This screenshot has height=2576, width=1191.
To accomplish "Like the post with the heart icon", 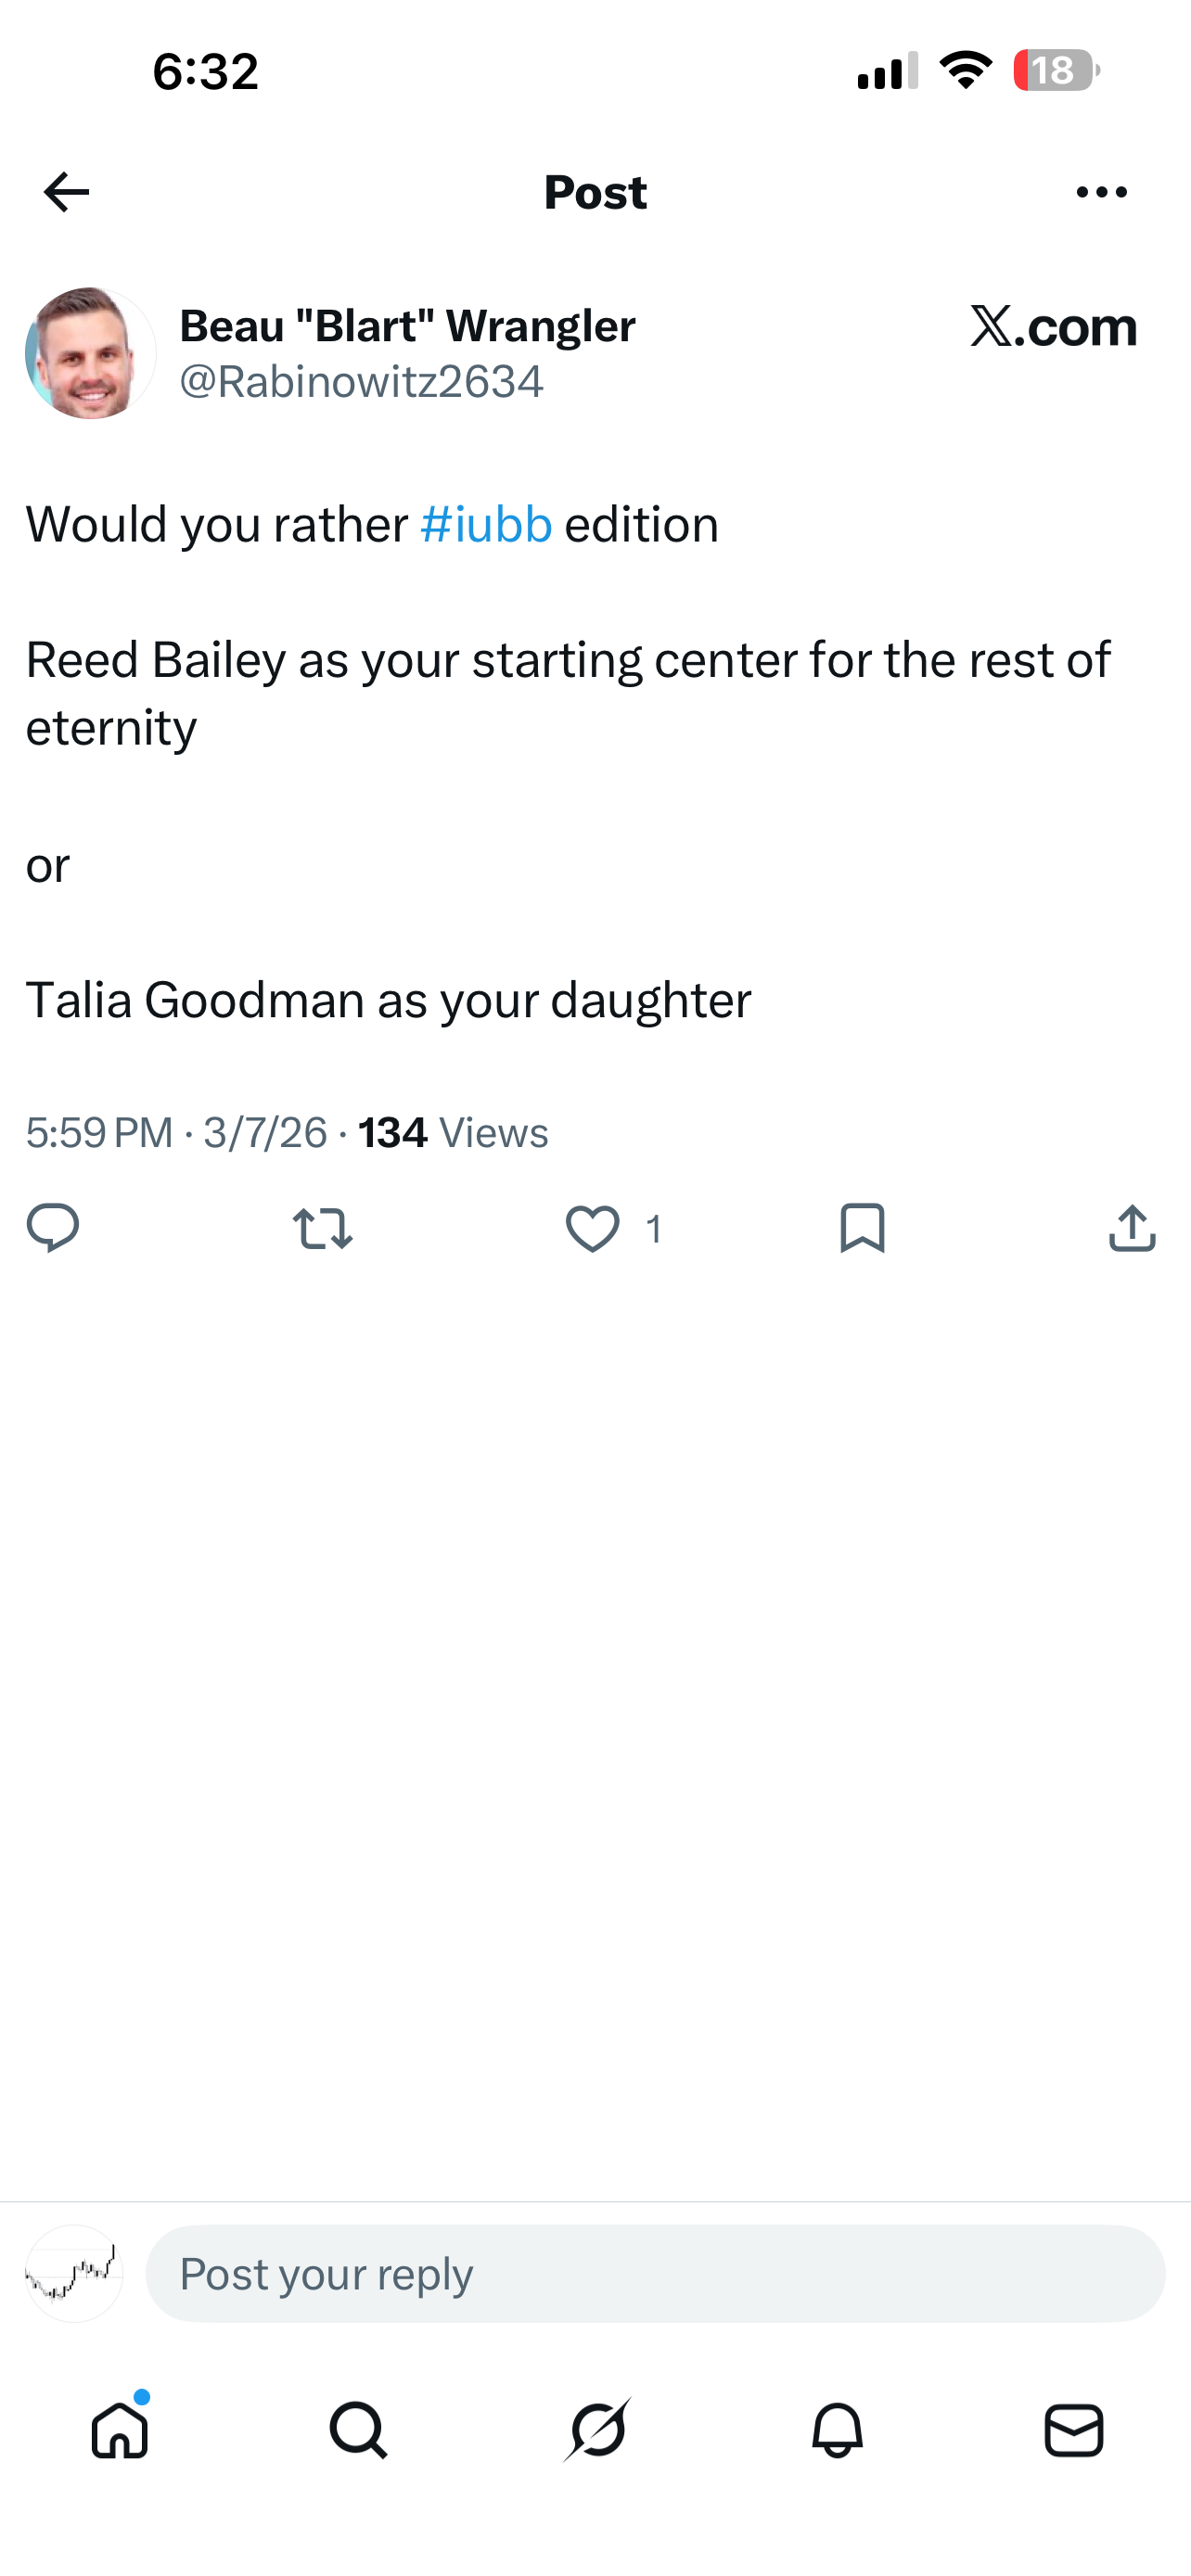I will (593, 1228).
